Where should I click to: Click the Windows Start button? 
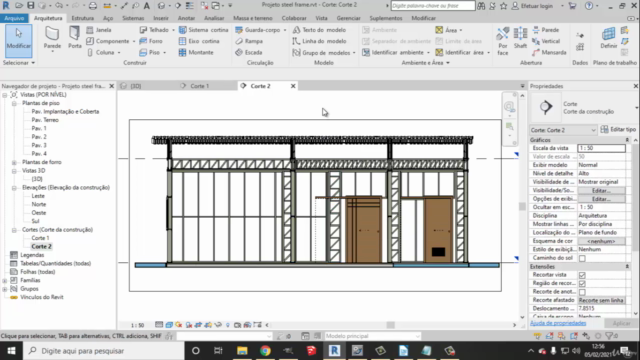pyautogui.click(x=11, y=351)
